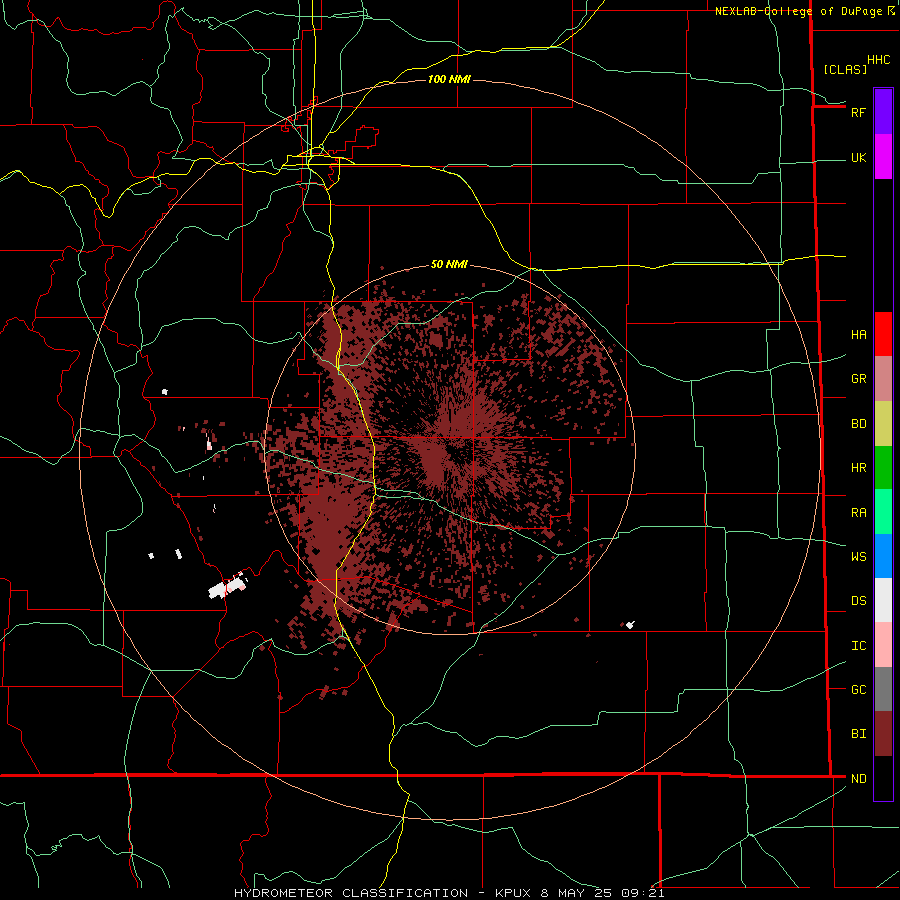Screen dimensions: 900x900
Task: Click the radar center of the echo pattern
Action: [x=452, y=451]
